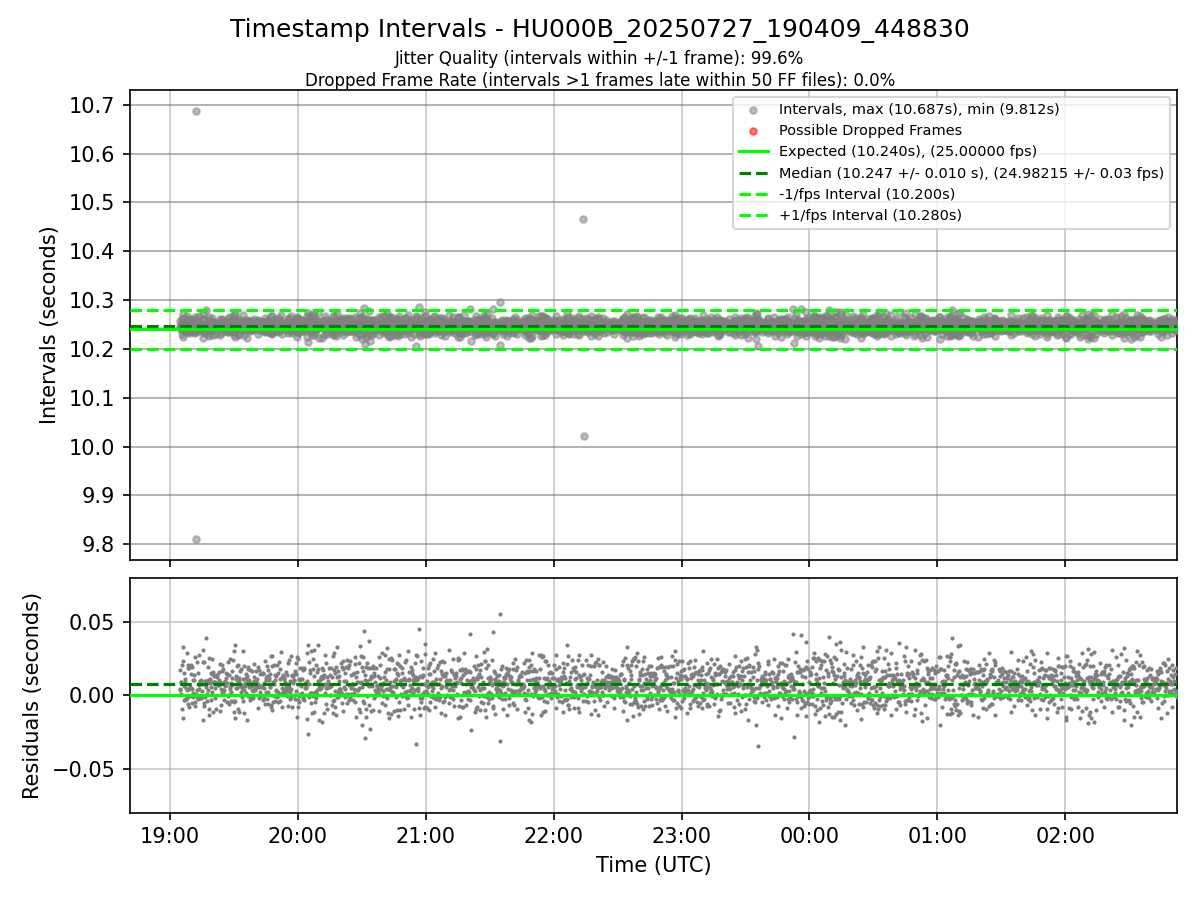Click legend entry '+1/fps Interval (10.280s)'
Viewport: 1200px width, 900px height.
coord(869,215)
